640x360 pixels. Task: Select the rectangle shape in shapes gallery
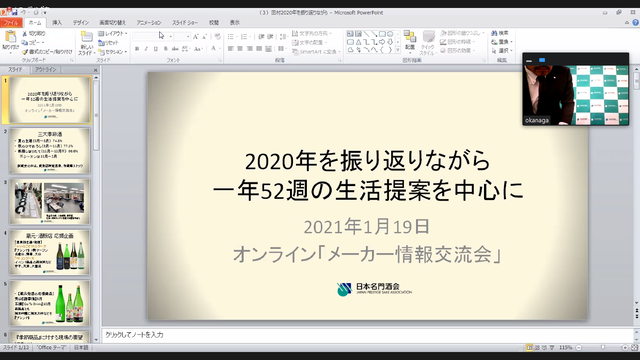[x=382, y=34]
